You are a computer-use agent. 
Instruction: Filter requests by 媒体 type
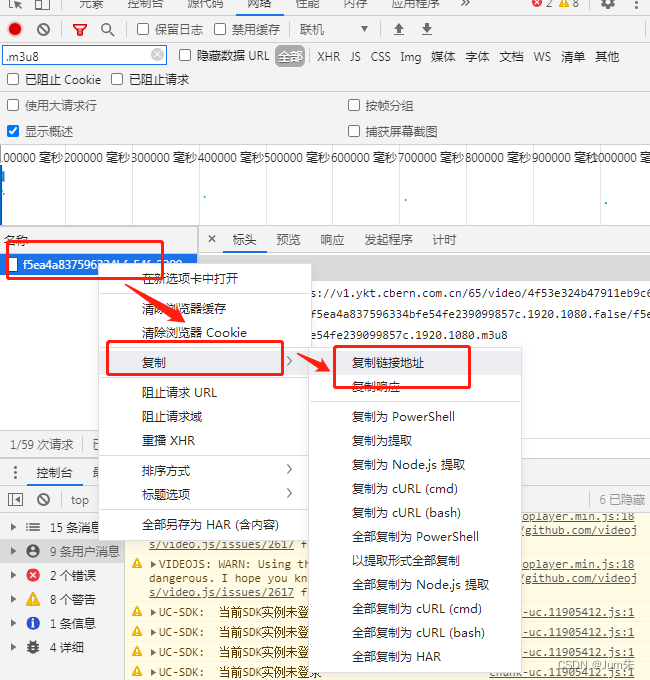tap(443, 57)
